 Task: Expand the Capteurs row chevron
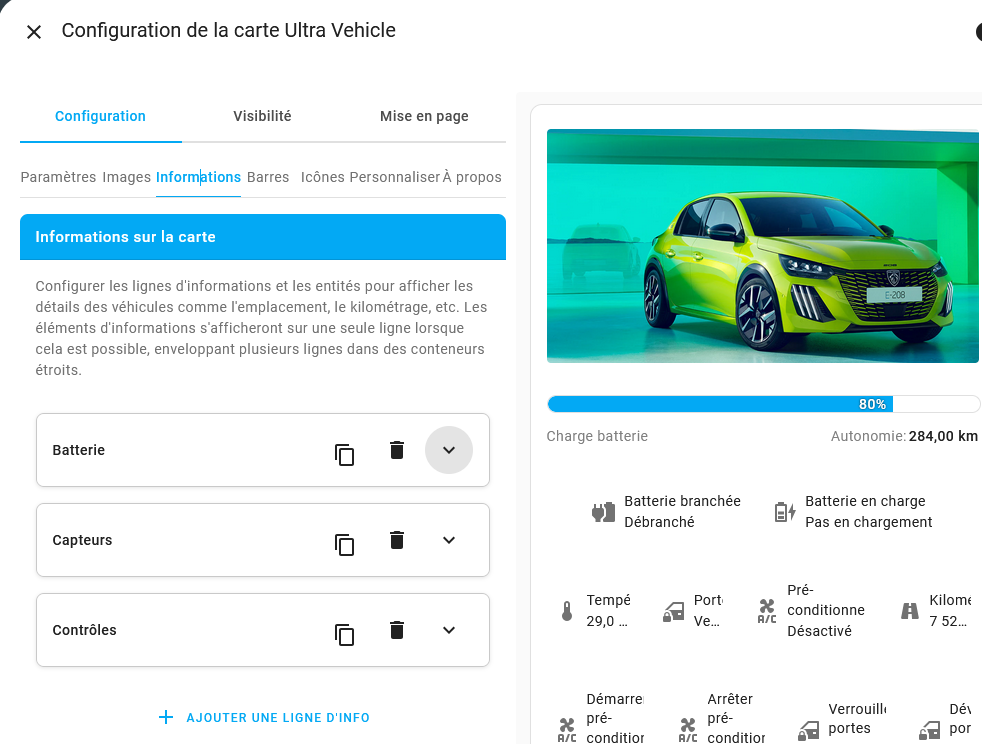[449, 540]
